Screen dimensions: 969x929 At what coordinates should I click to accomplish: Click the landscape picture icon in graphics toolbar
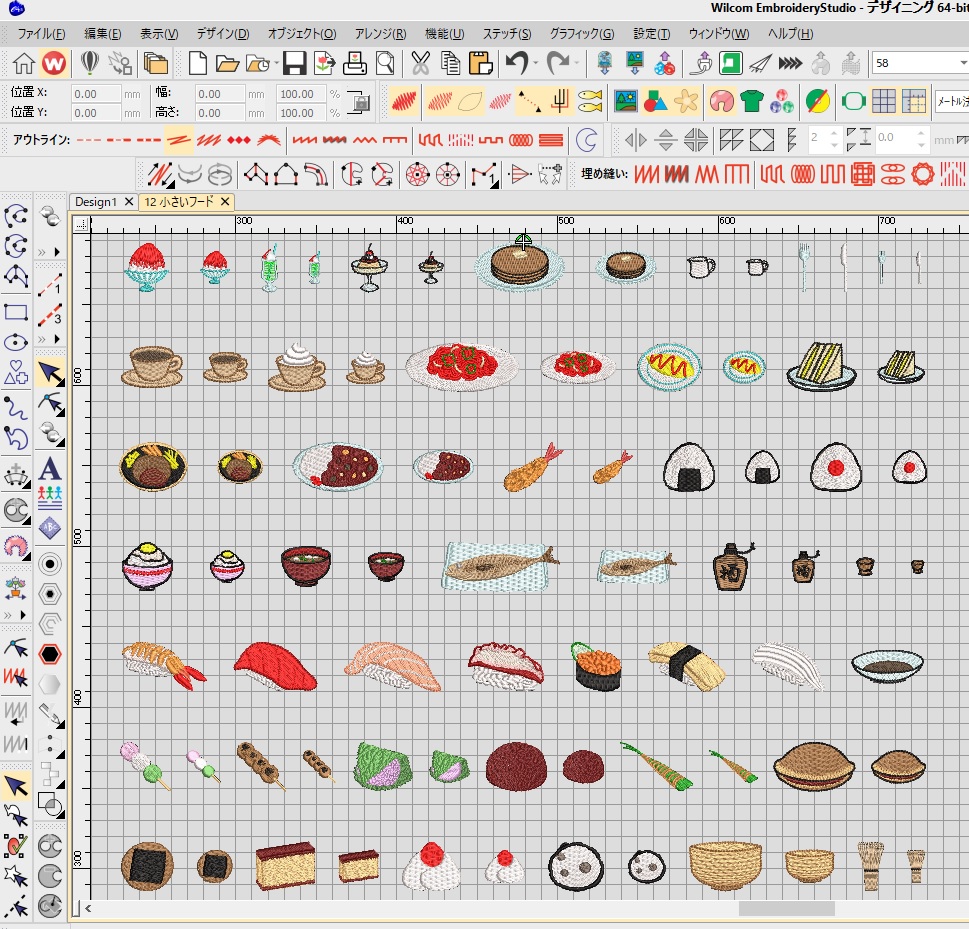point(625,101)
